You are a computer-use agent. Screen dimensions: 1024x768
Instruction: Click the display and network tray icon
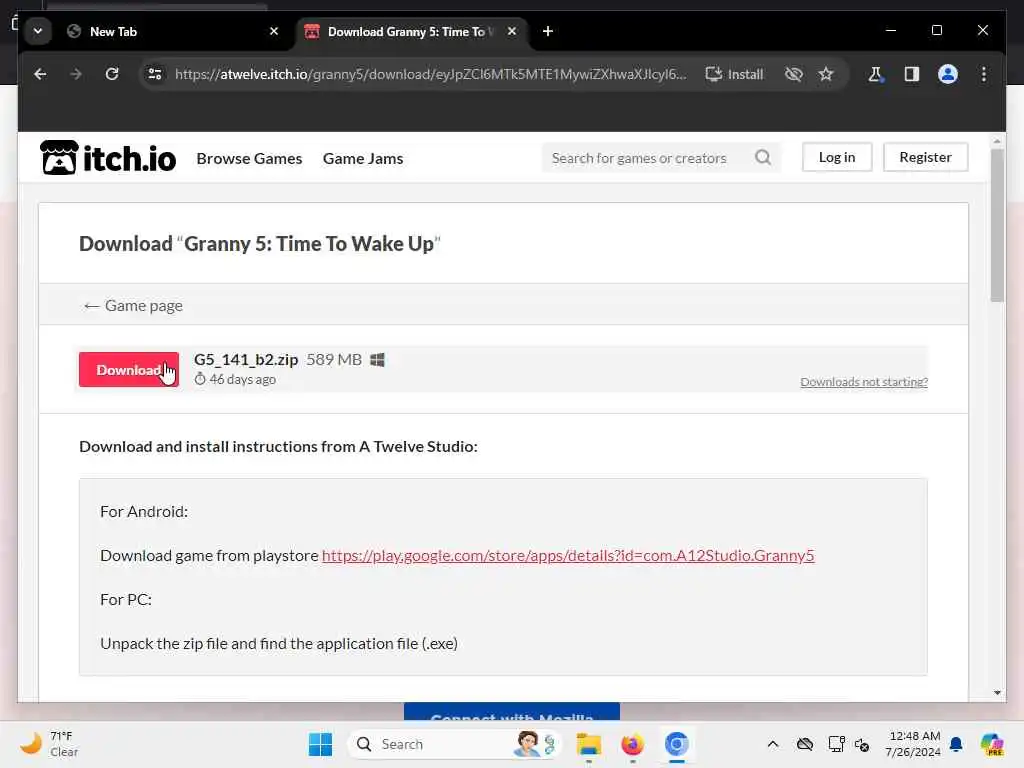coord(836,744)
